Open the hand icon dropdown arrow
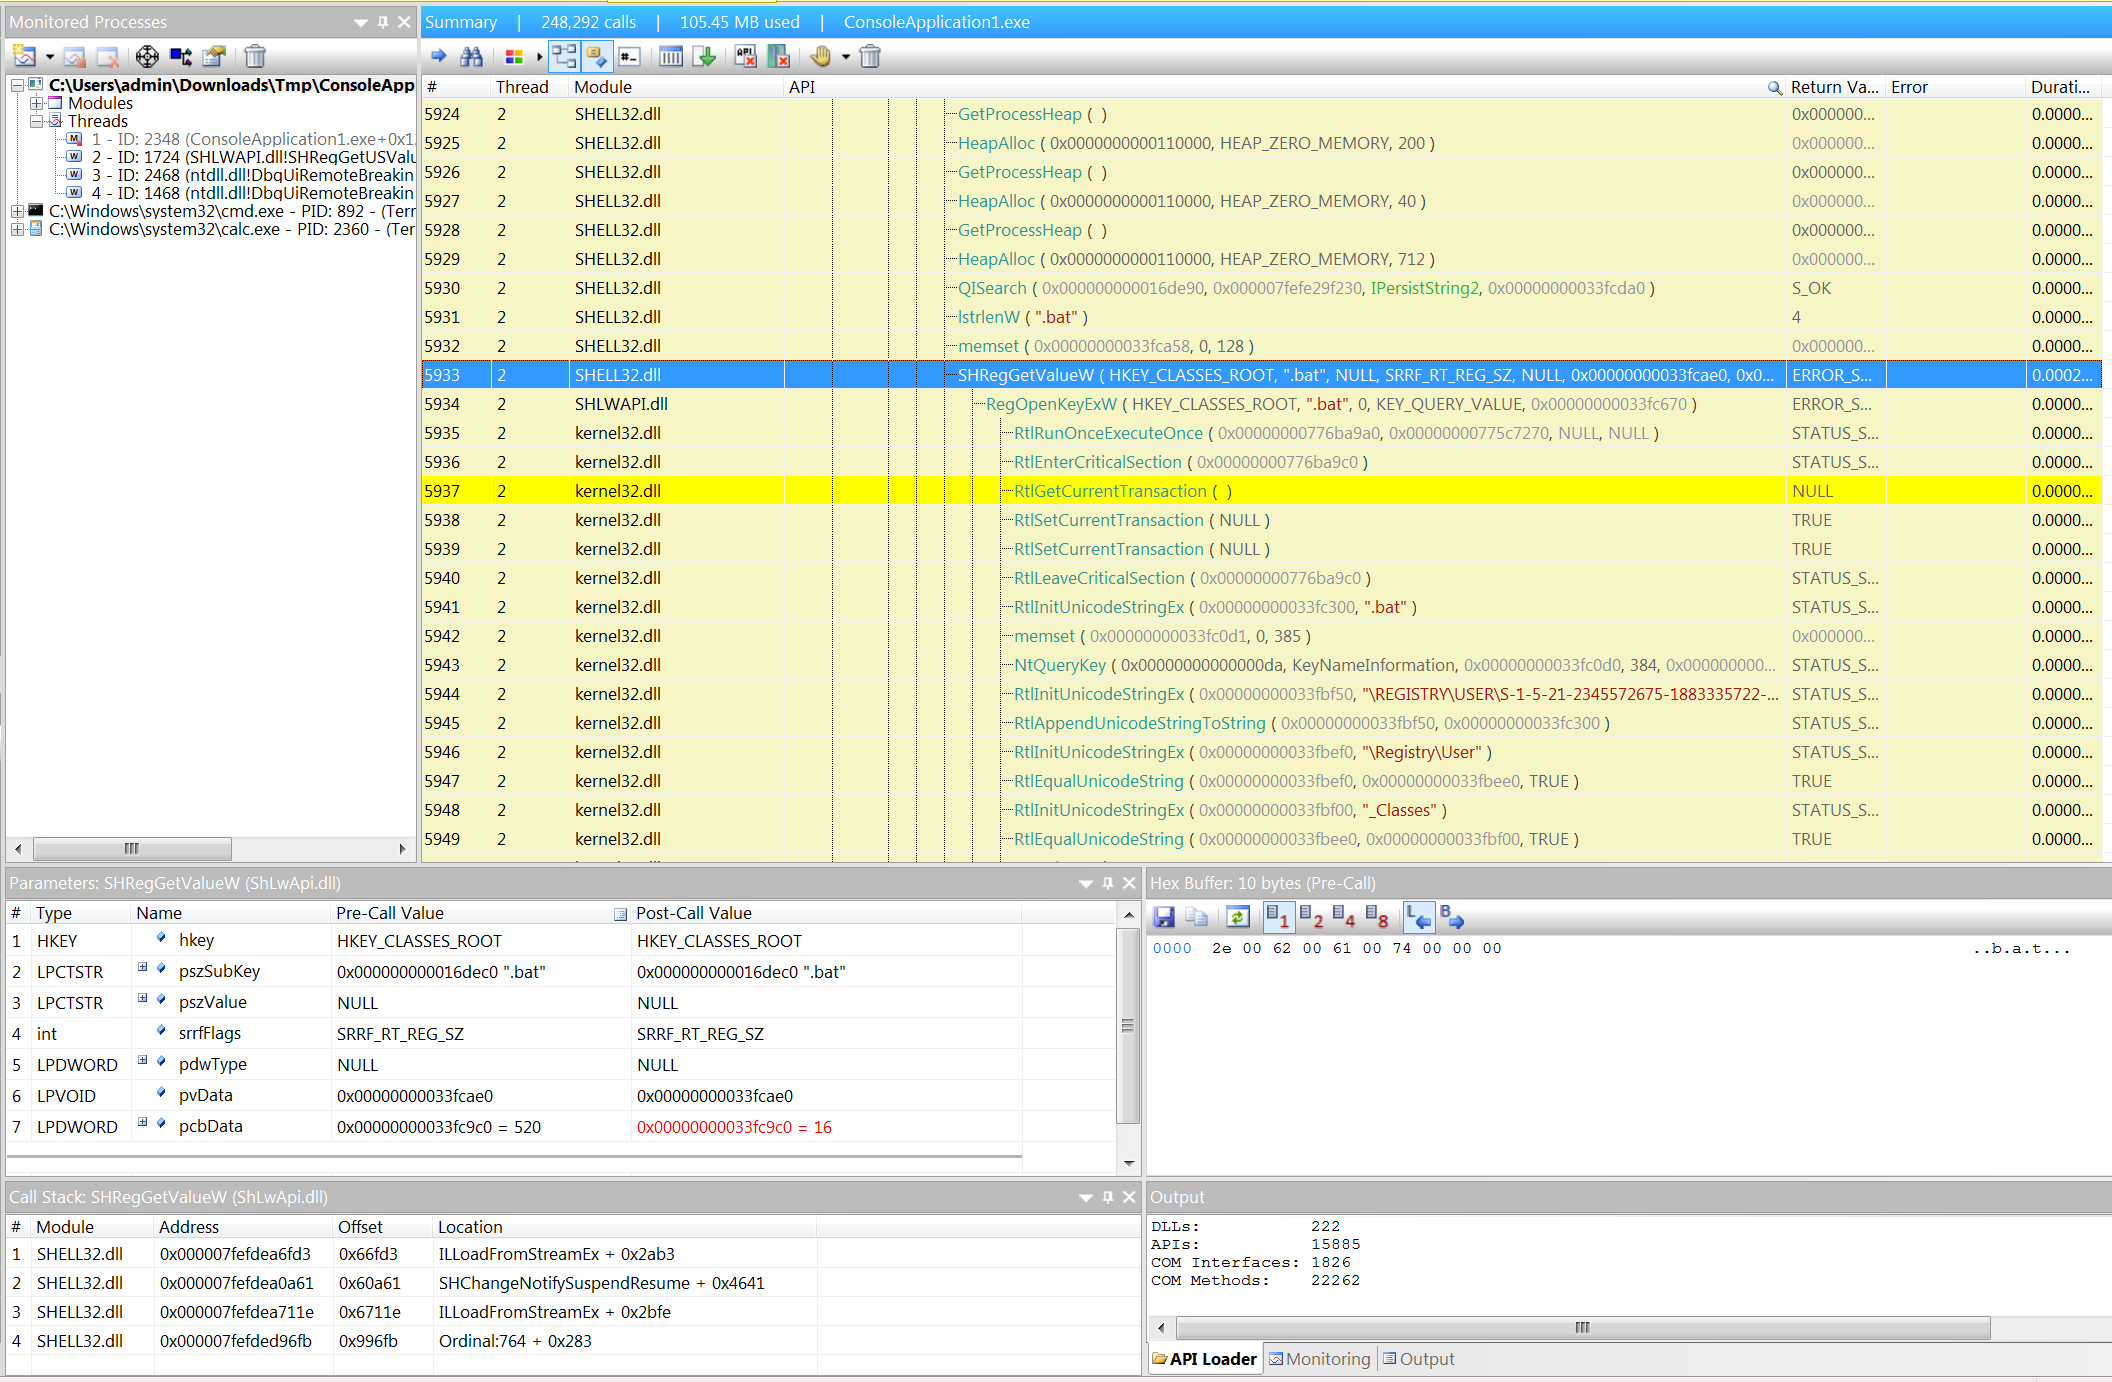The height and width of the screenshot is (1382, 2112). [x=846, y=57]
